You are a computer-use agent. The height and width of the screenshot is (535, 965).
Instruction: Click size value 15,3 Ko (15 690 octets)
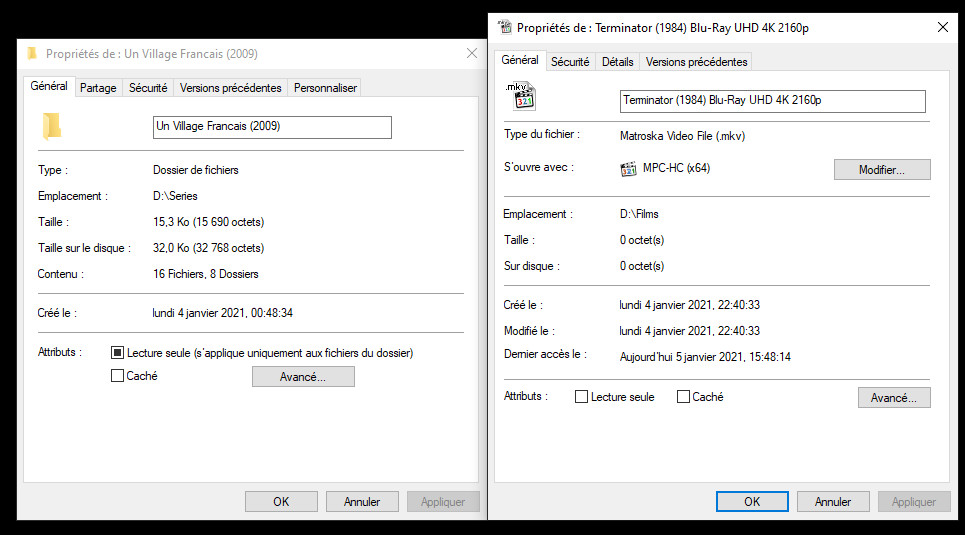[x=209, y=222]
